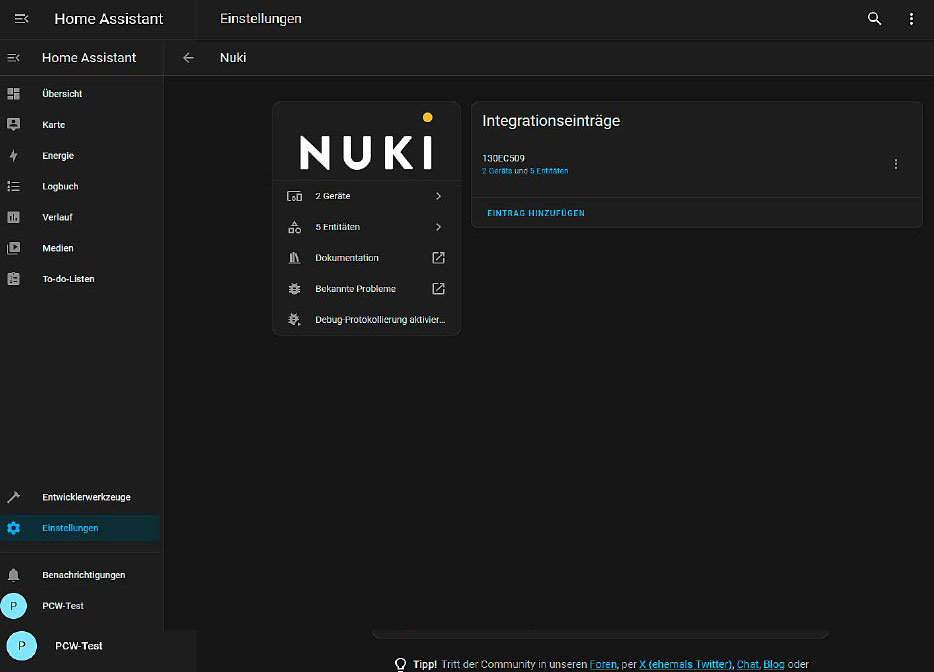This screenshot has width=934, height=672.
Task: Select Logbuch in the sidebar
Action: [60, 187]
